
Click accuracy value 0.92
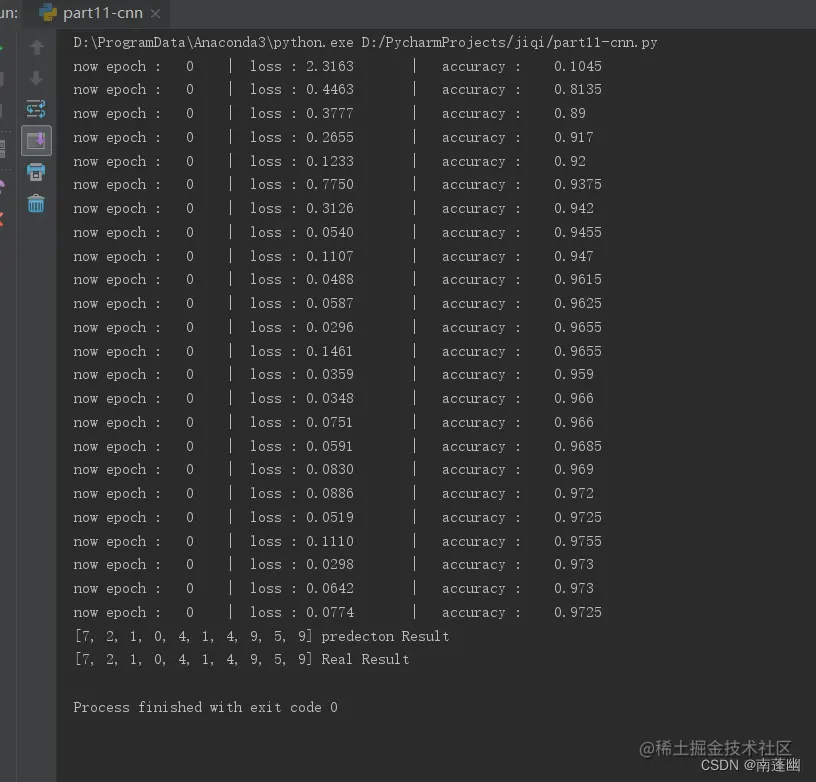pyautogui.click(x=570, y=161)
